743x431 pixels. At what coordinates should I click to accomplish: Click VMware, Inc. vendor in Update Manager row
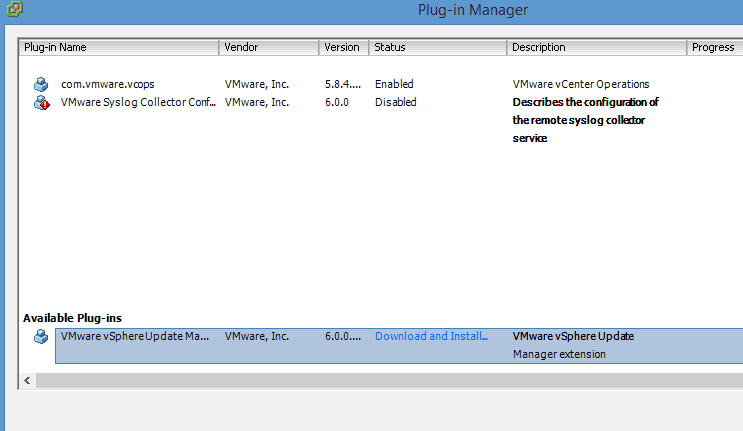tap(256, 336)
